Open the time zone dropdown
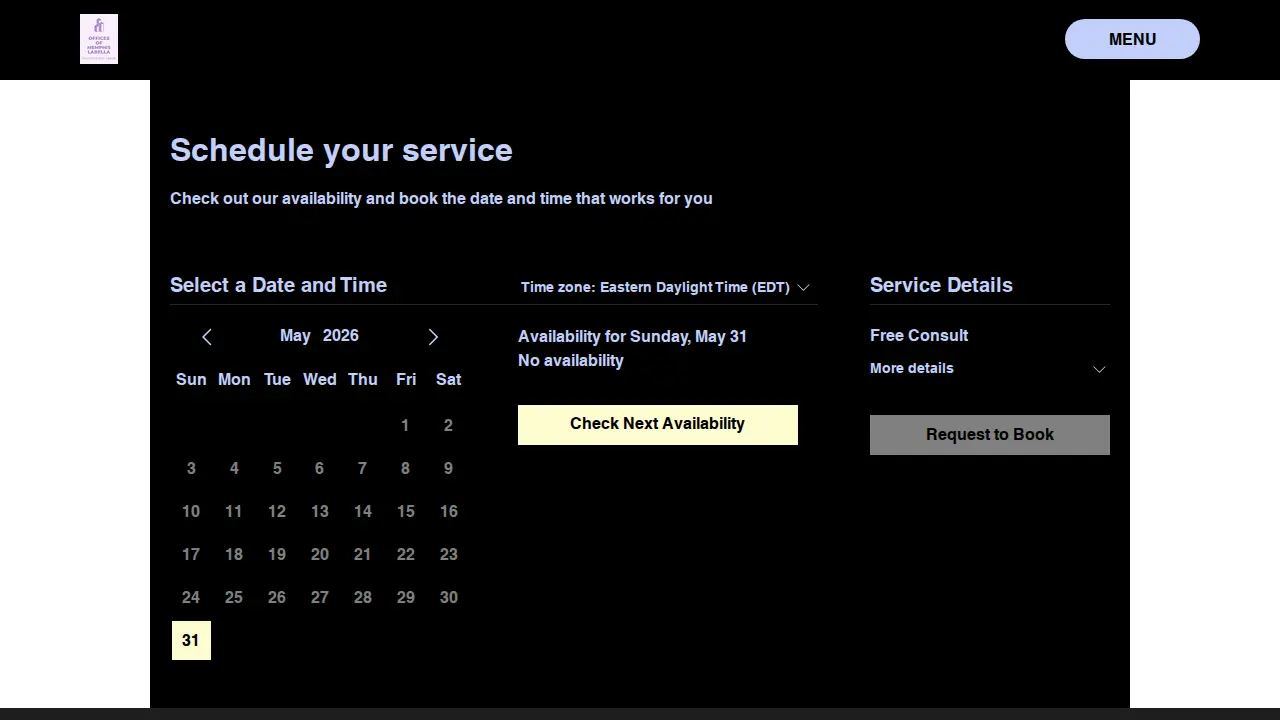 coord(665,287)
